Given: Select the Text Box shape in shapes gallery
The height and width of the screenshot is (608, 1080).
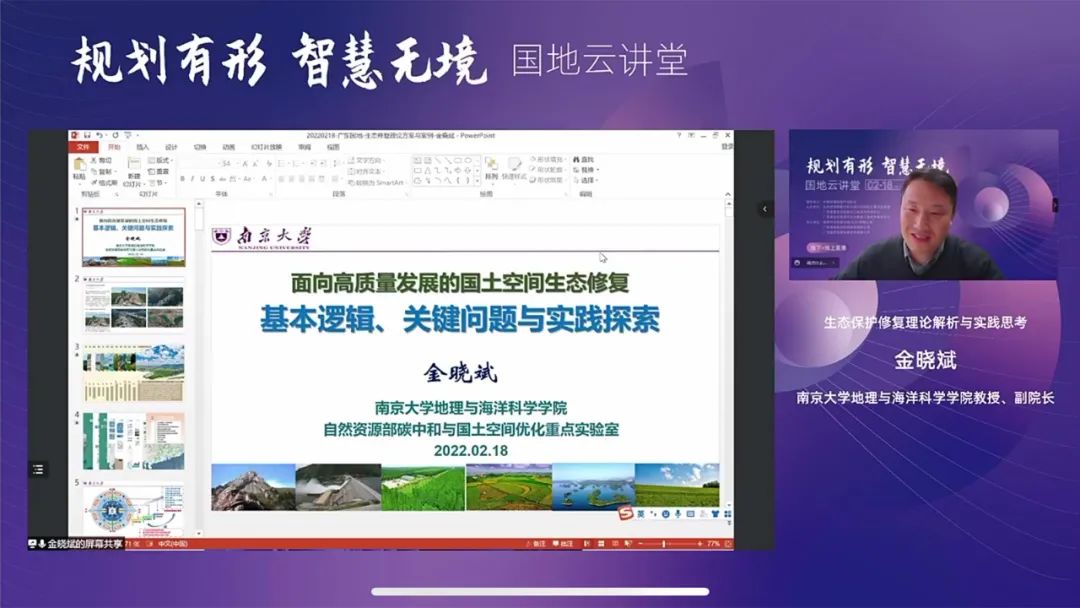Looking at the screenshot, I should click(x=417, y=160).
